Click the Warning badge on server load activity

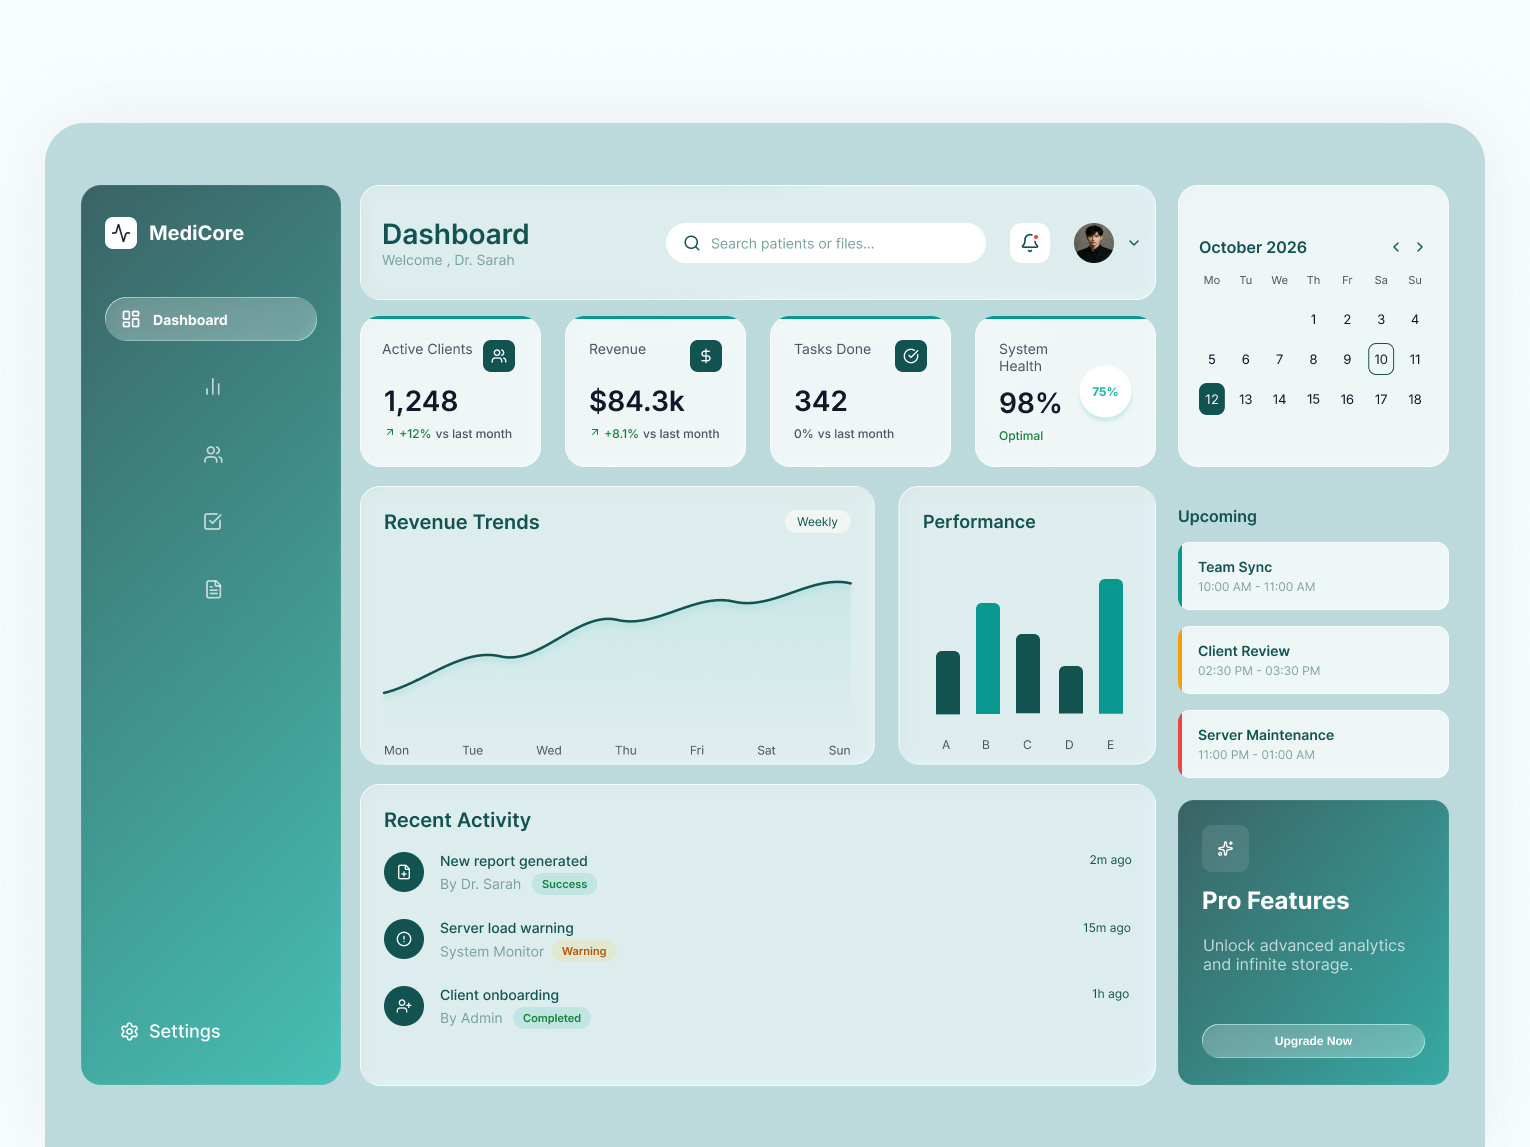(583, 951)
